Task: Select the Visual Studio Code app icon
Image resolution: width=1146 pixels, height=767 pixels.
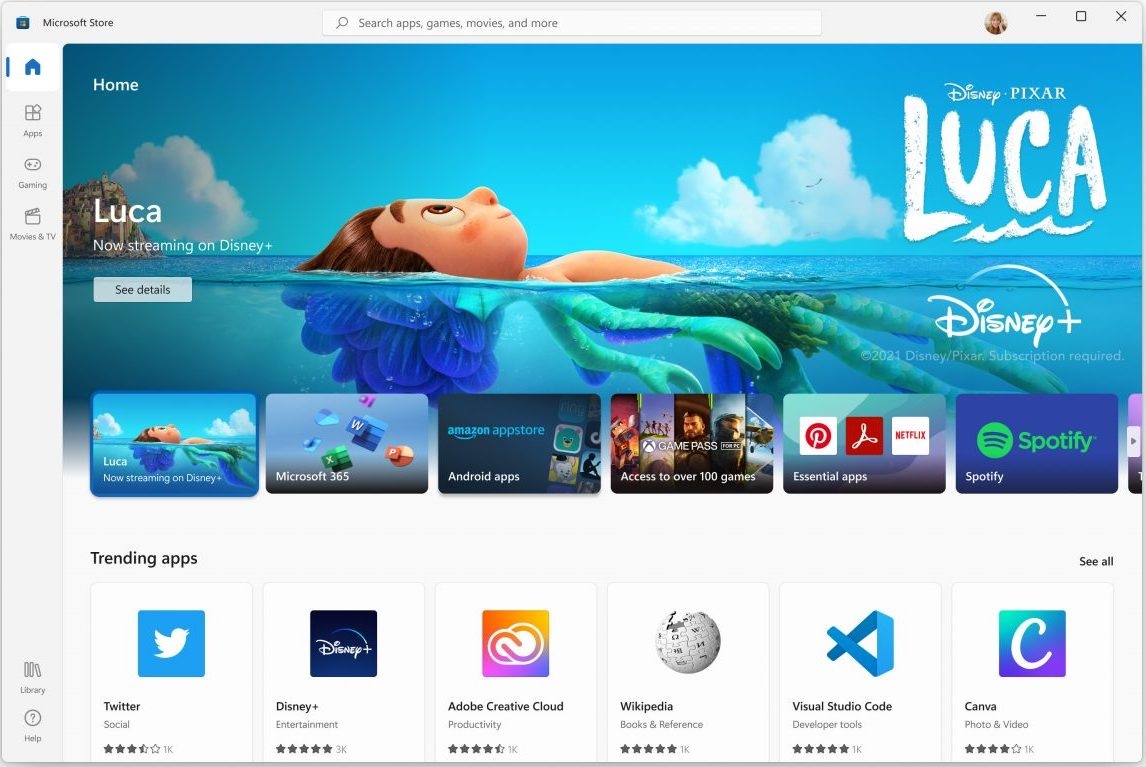Action: (x=860, y=644)
